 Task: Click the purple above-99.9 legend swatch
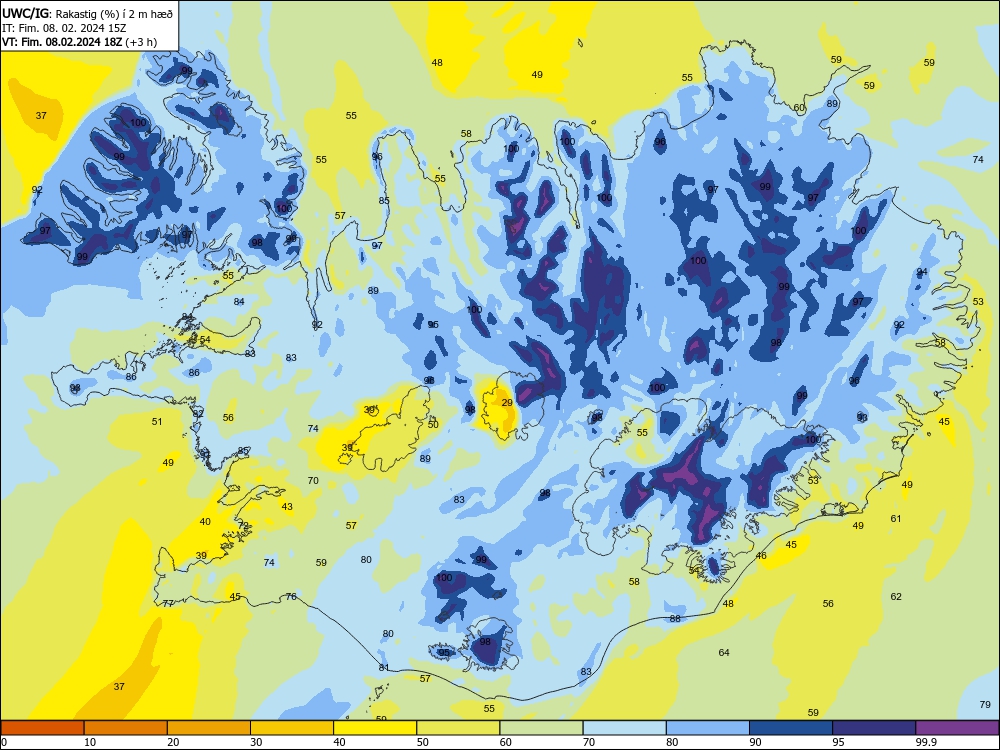[957, 728]
